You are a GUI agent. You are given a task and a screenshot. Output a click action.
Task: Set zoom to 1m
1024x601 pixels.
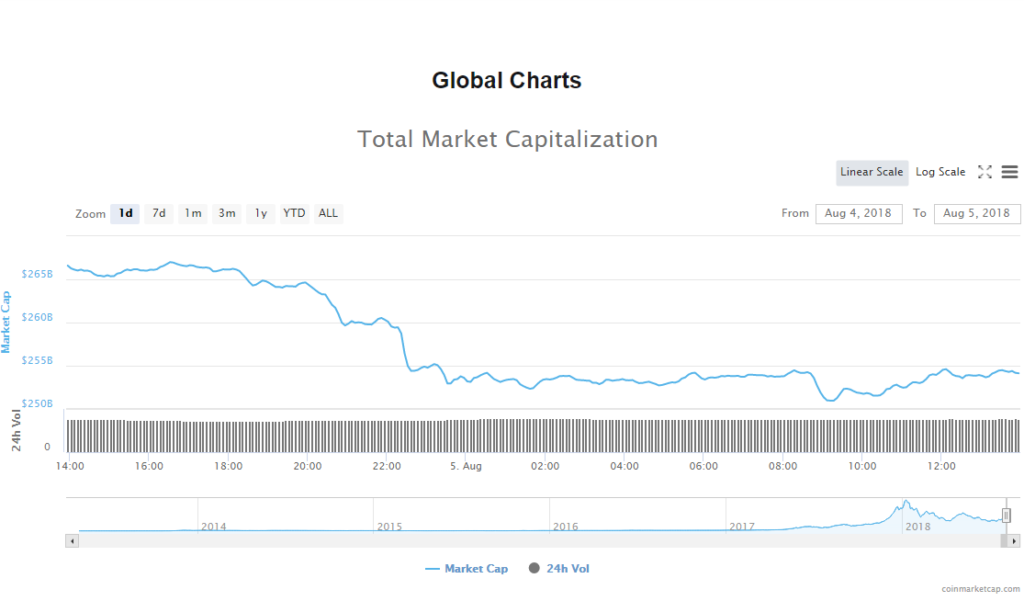pyautogui.click(x=193, y=213)
